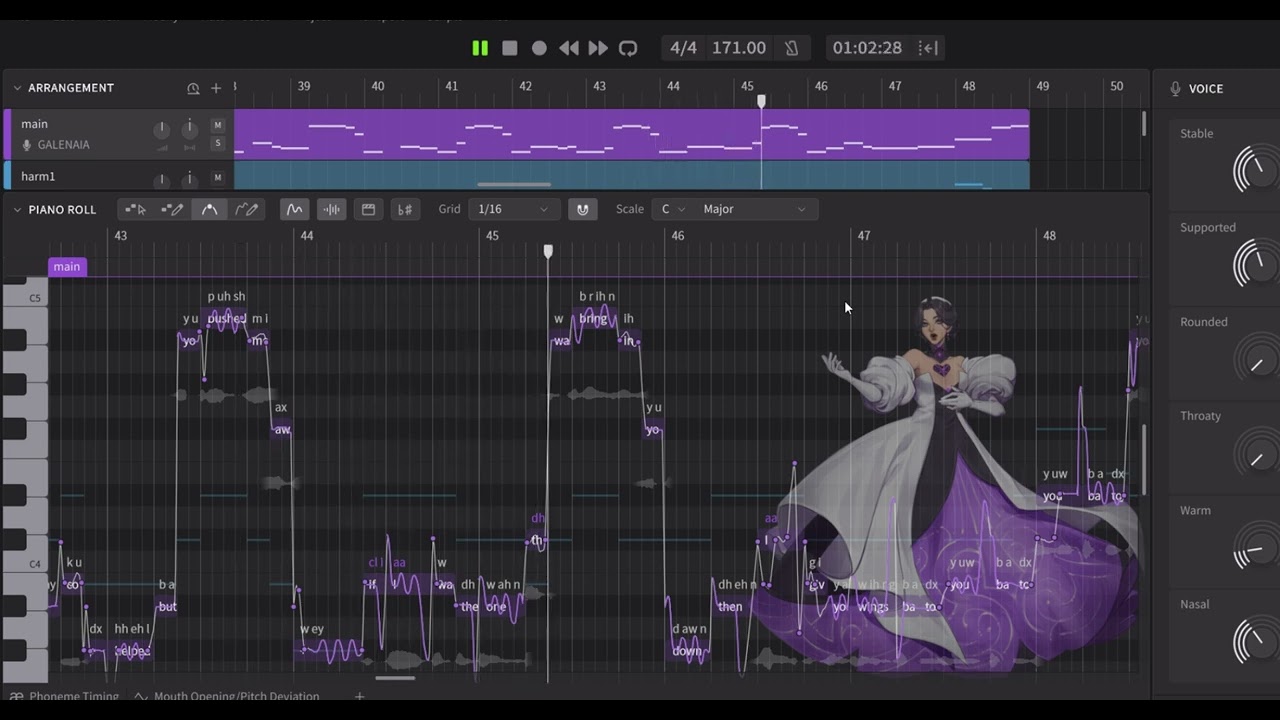Toggle pitch curve display icon
This screenshot has height=720, width=1280.
click(x=294, y=209)
